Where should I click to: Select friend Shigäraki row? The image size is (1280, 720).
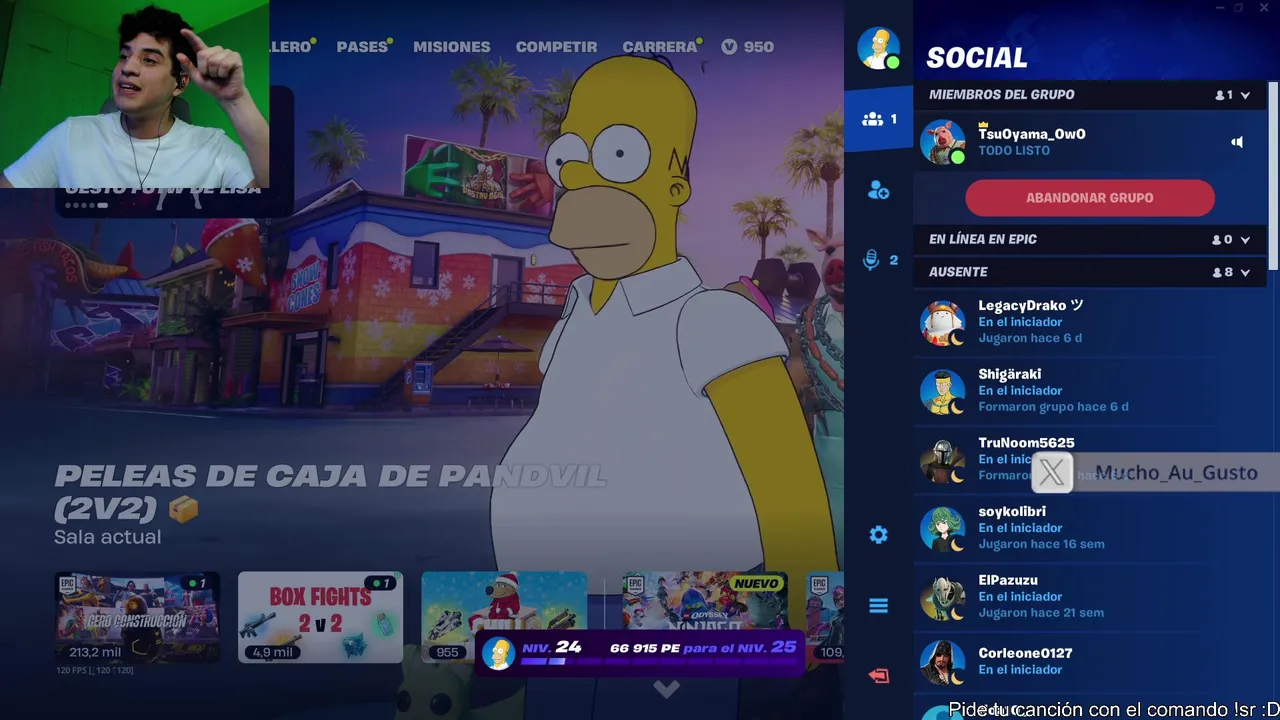[1092, 391]
